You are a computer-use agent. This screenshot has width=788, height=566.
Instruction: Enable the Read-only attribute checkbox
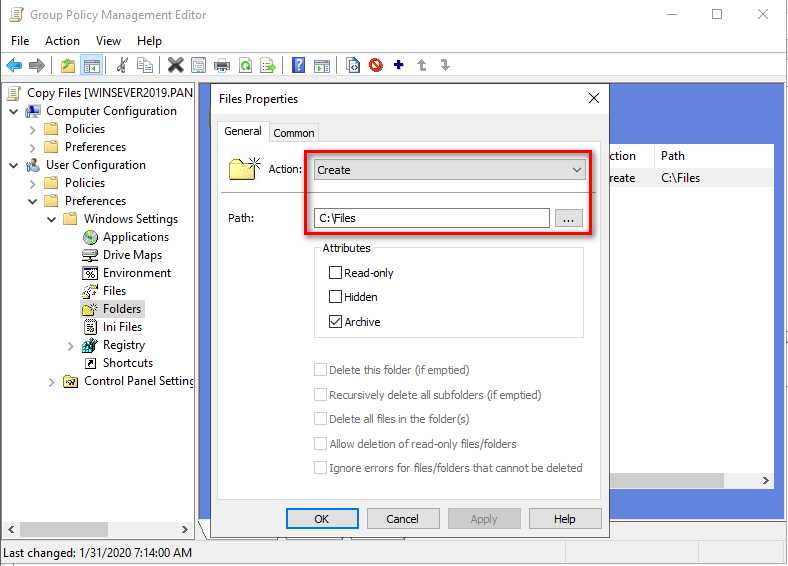tap(335, 273)
